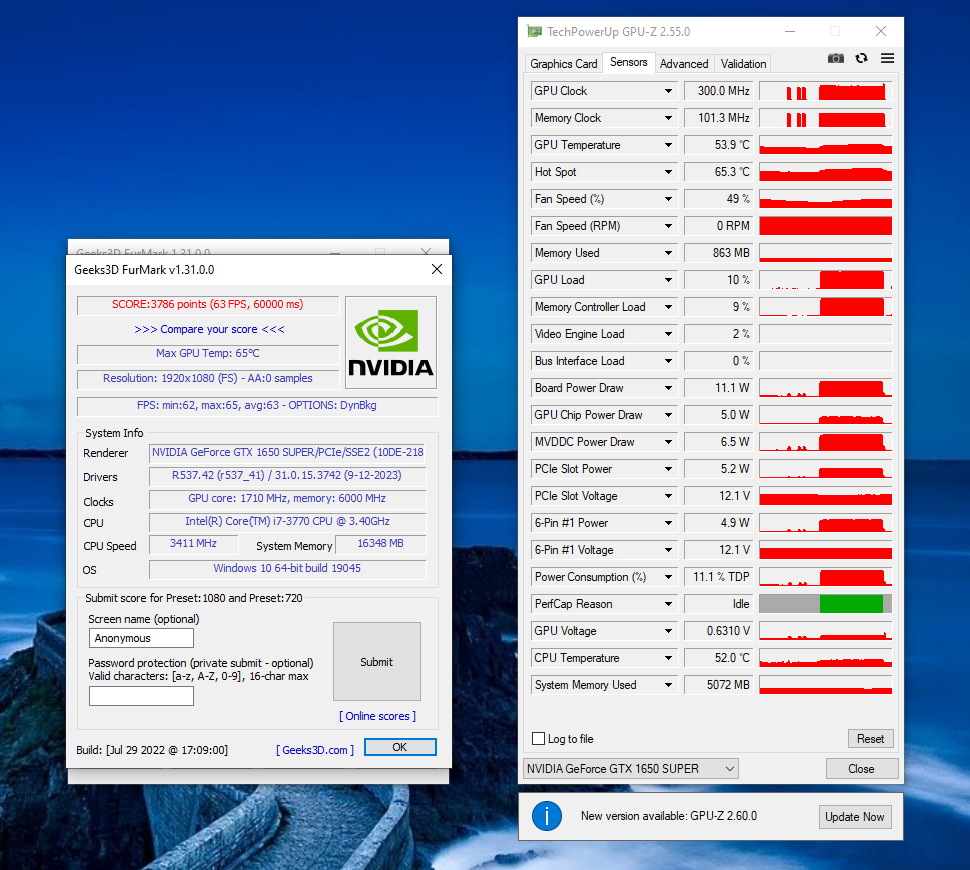Click Update Now for GPU-Z 2.60.0
Screen dimensions: 970x870
coord(854,817)
